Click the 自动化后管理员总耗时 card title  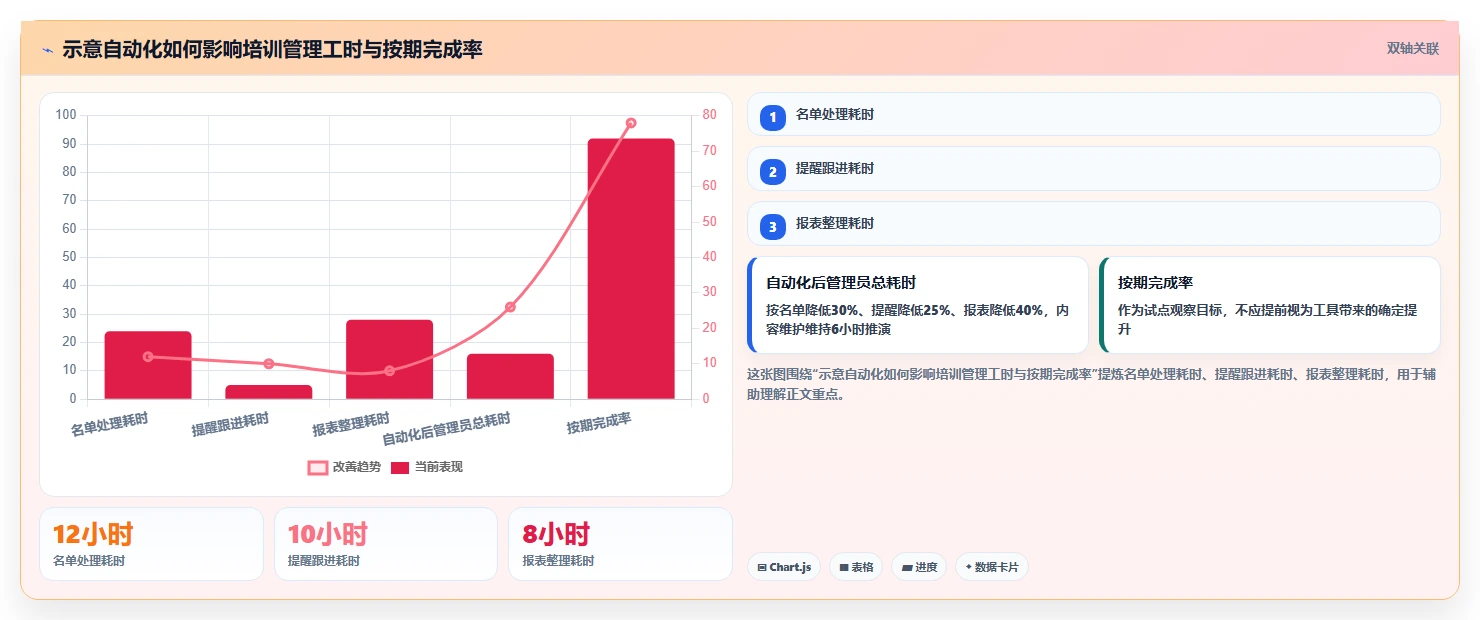[841, 283]
